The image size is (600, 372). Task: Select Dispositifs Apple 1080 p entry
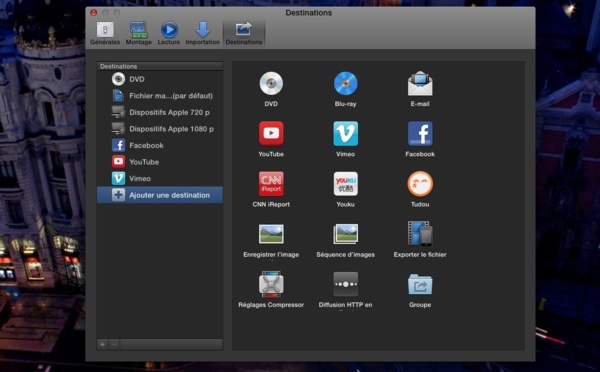pyautogui.click(x=160, y=129)
